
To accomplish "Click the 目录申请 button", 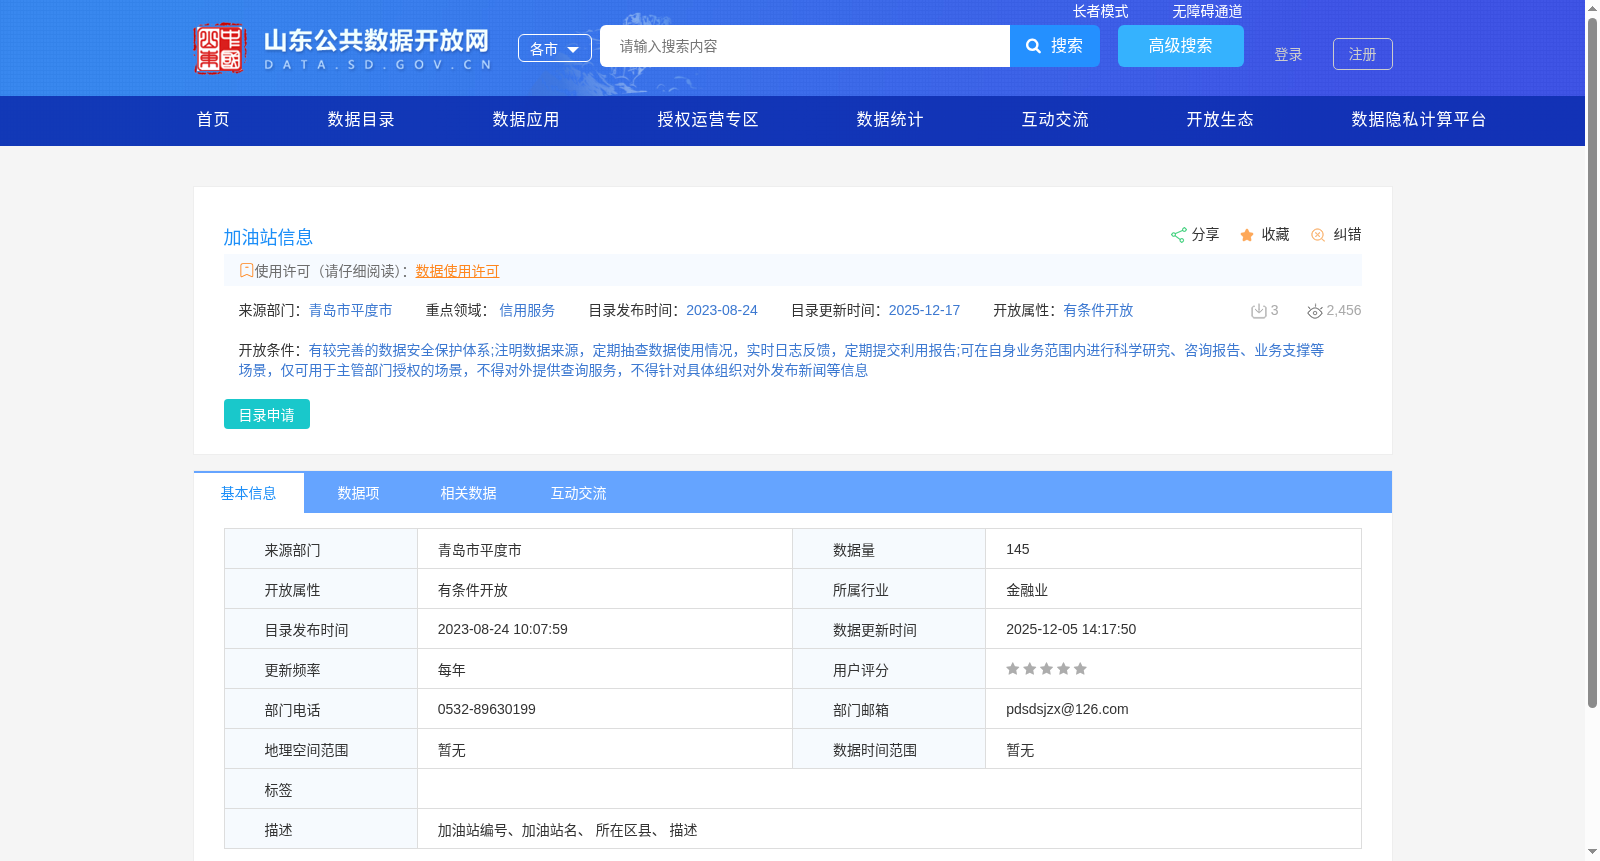I will pyautogui.click(x=267, y=414).
